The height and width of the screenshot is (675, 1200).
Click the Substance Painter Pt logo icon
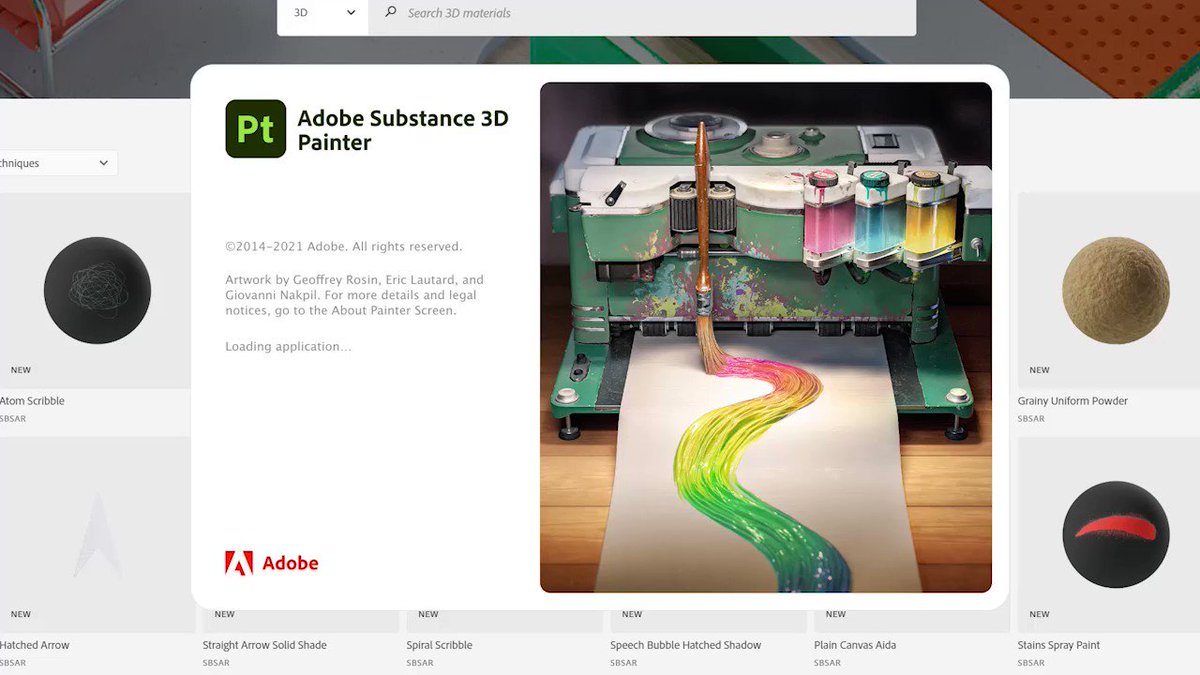[256, 129]
